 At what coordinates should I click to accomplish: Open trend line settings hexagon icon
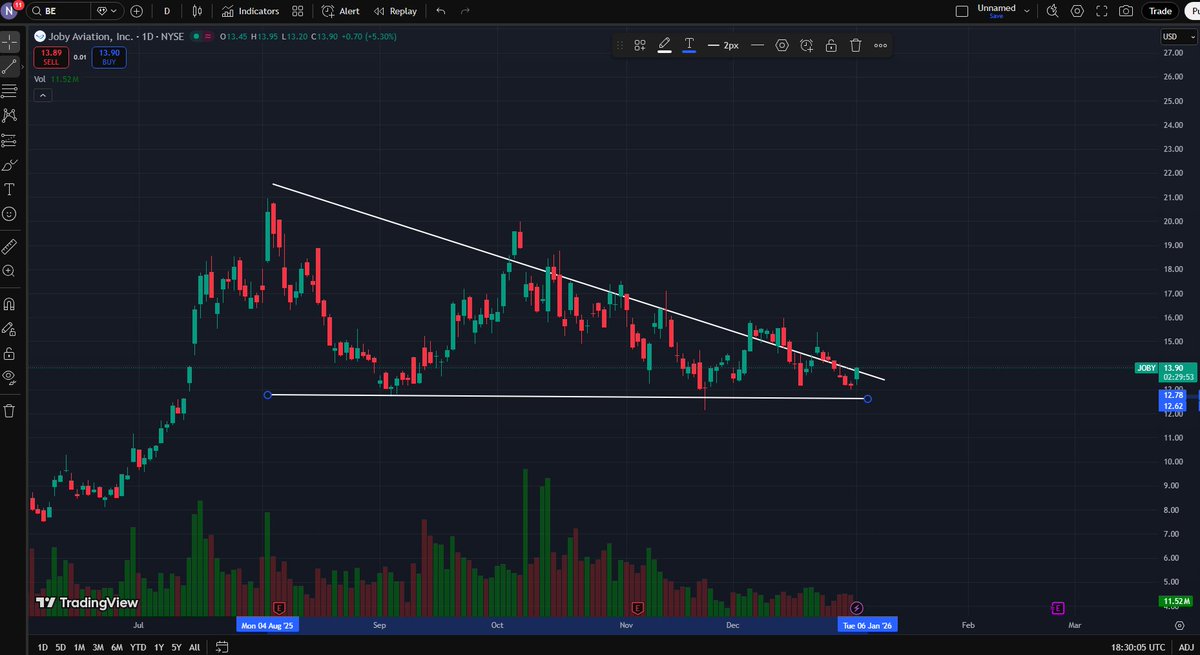782,45
